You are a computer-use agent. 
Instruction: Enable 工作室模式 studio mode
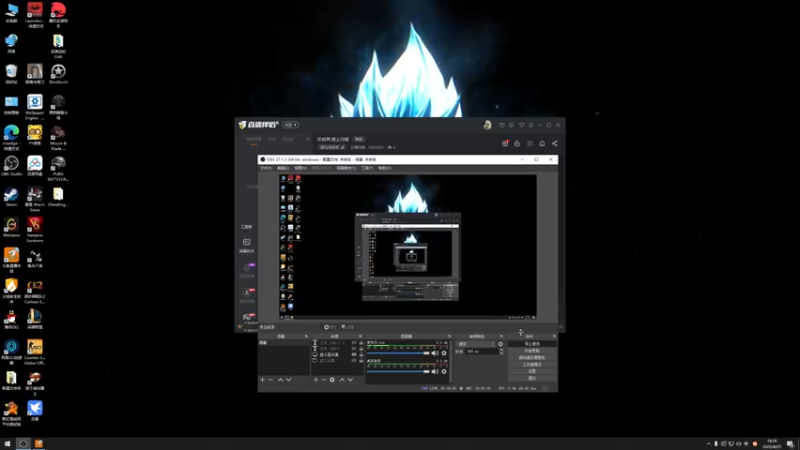(x=532, y=365)
